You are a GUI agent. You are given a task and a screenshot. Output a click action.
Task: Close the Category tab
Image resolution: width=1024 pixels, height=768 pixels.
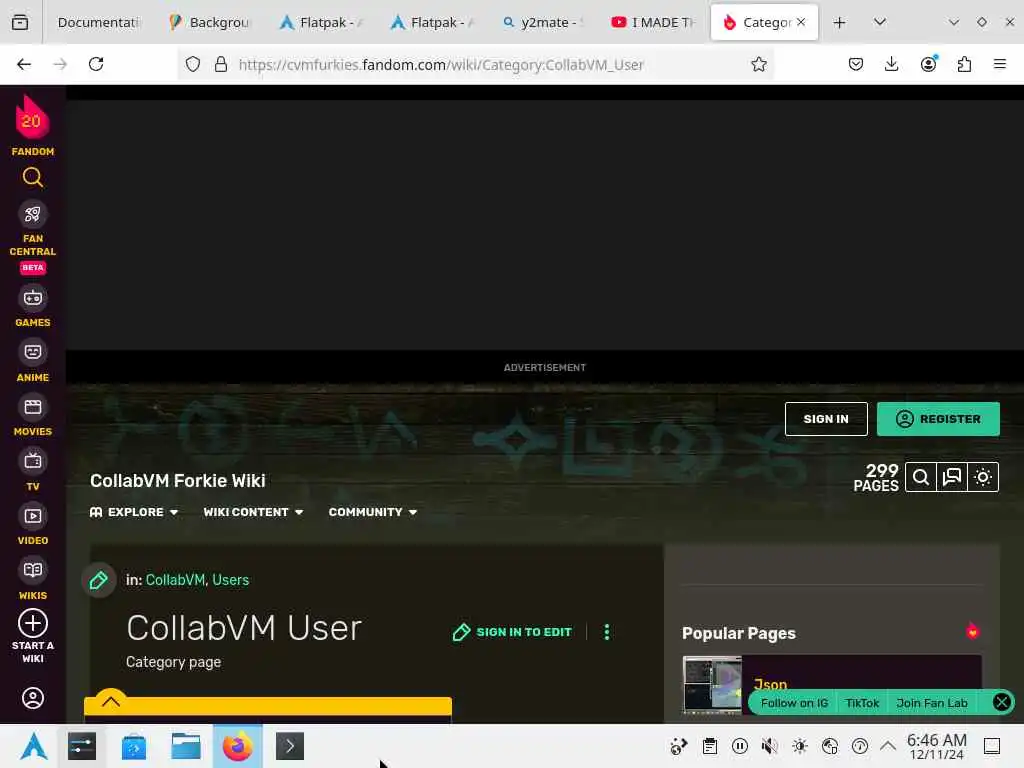pos(801,22)
